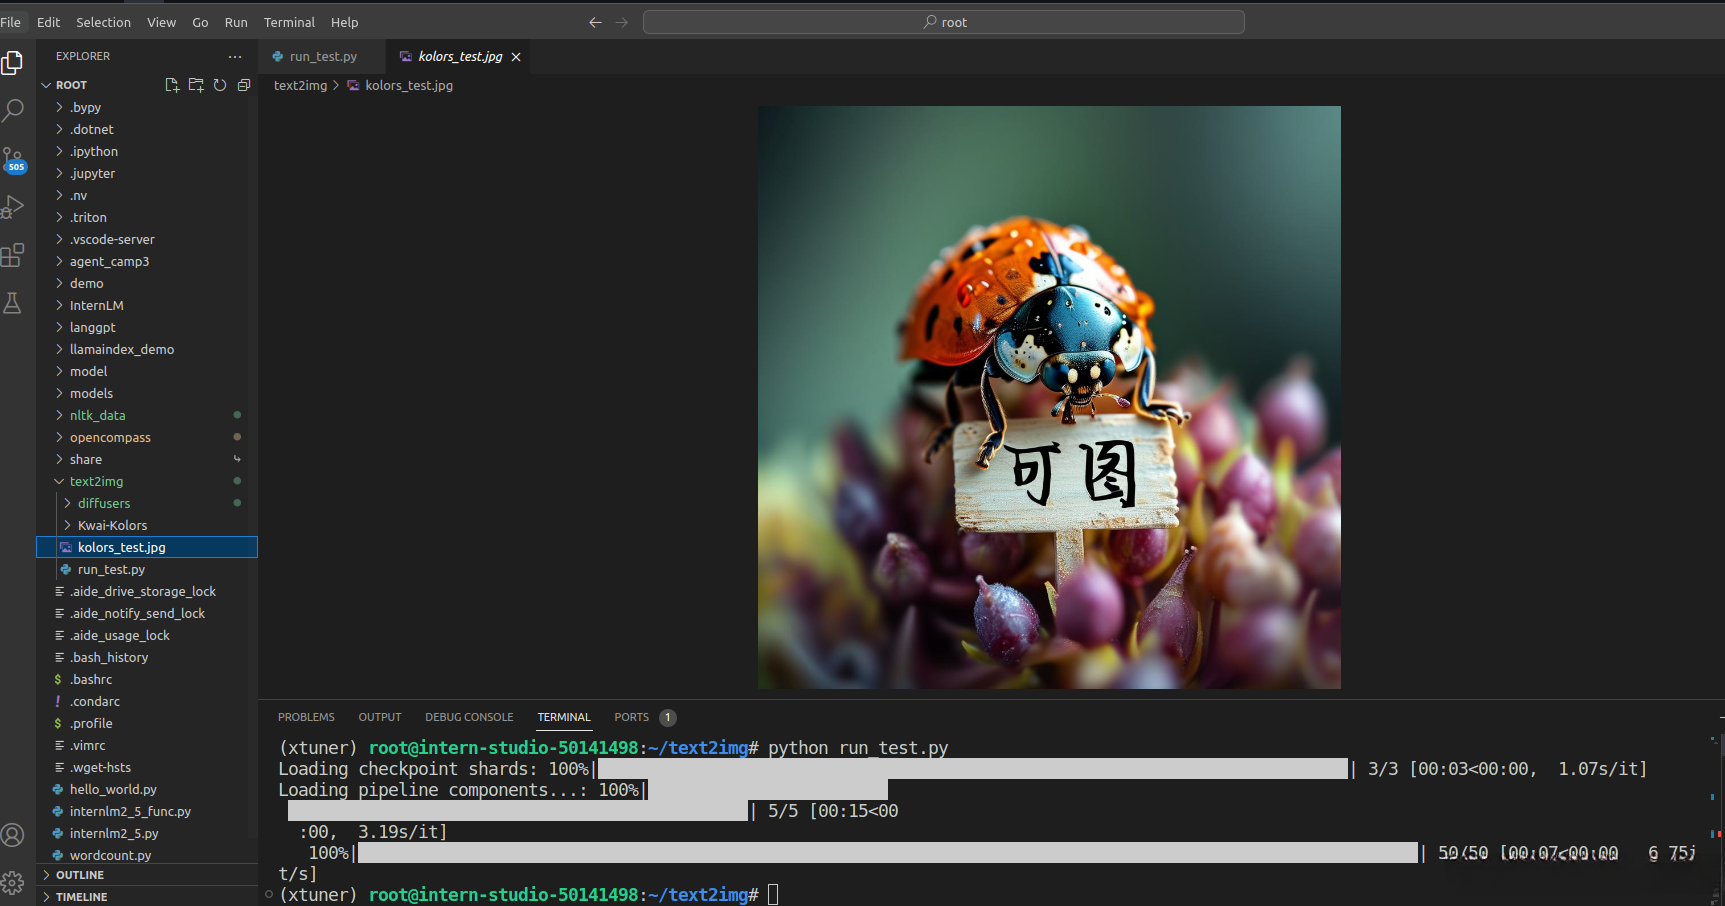
Task: Open the Run menu
Action: [x=236, y=22]
